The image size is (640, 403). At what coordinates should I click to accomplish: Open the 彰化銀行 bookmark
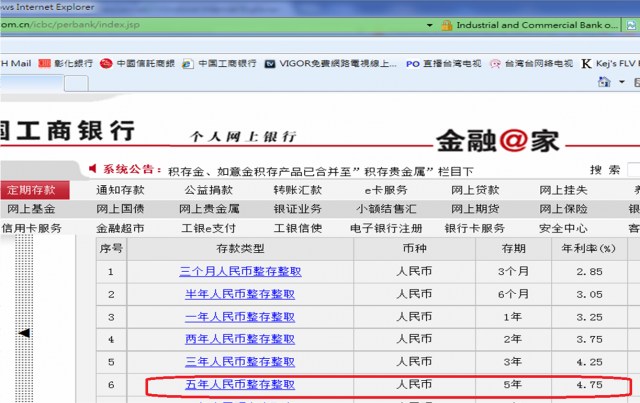point(66,63)
